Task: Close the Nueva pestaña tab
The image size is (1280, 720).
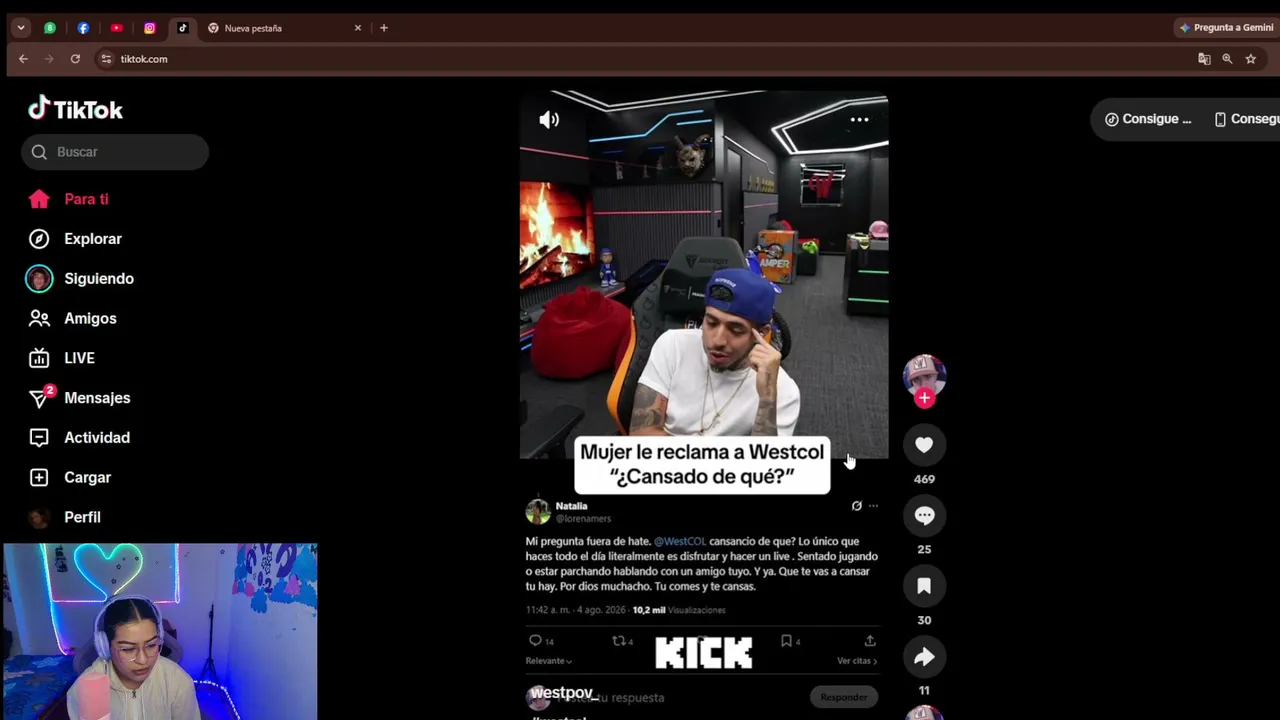Action: [358, 28]
